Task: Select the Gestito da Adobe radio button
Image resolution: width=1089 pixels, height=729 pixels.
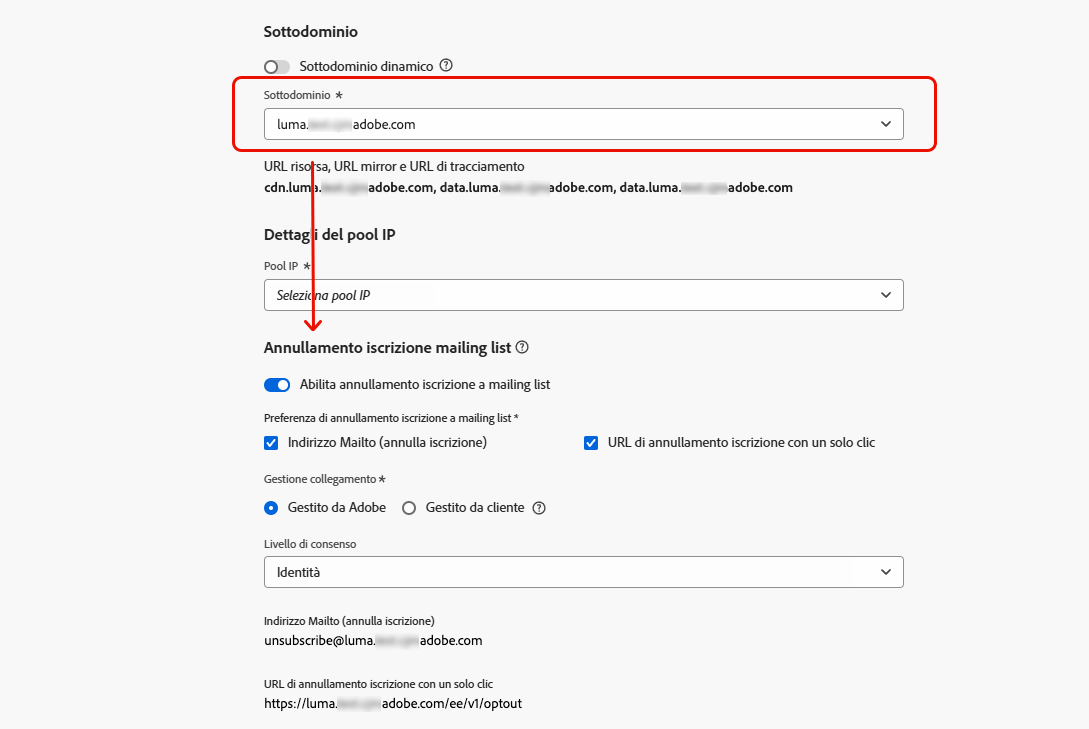Action: click(x=271, y=508)
